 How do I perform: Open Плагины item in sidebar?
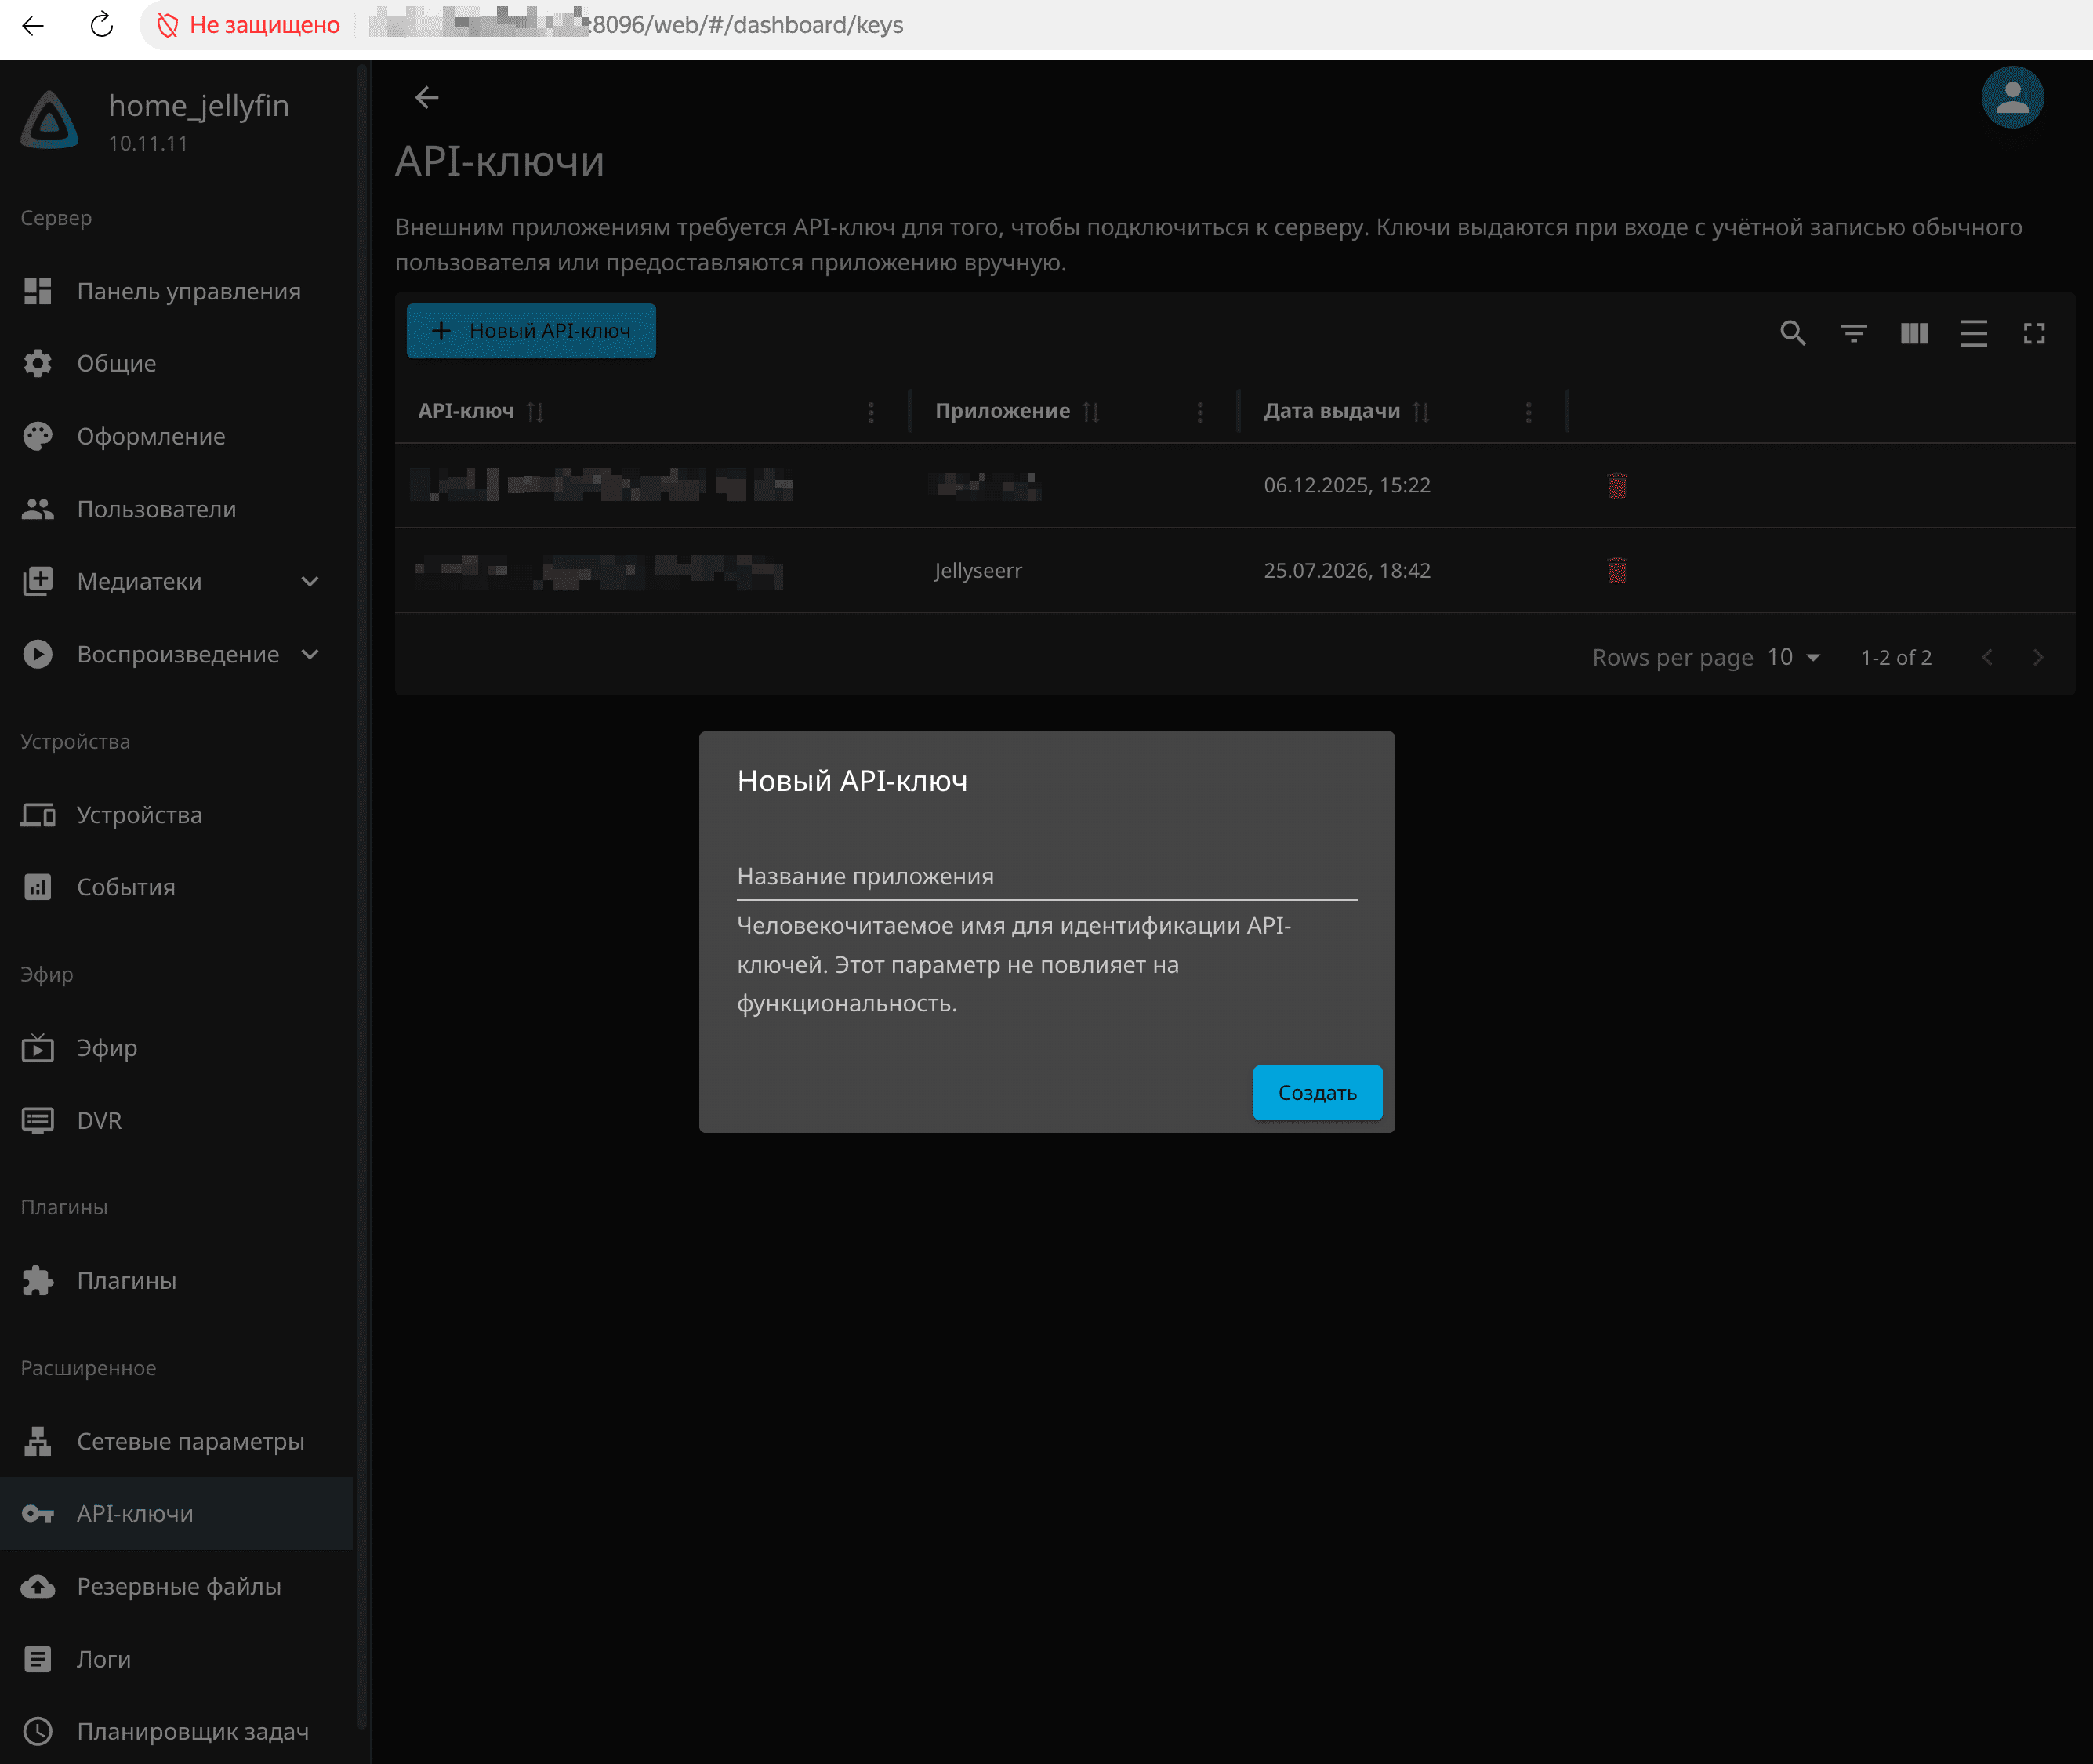pos(176,1281)
